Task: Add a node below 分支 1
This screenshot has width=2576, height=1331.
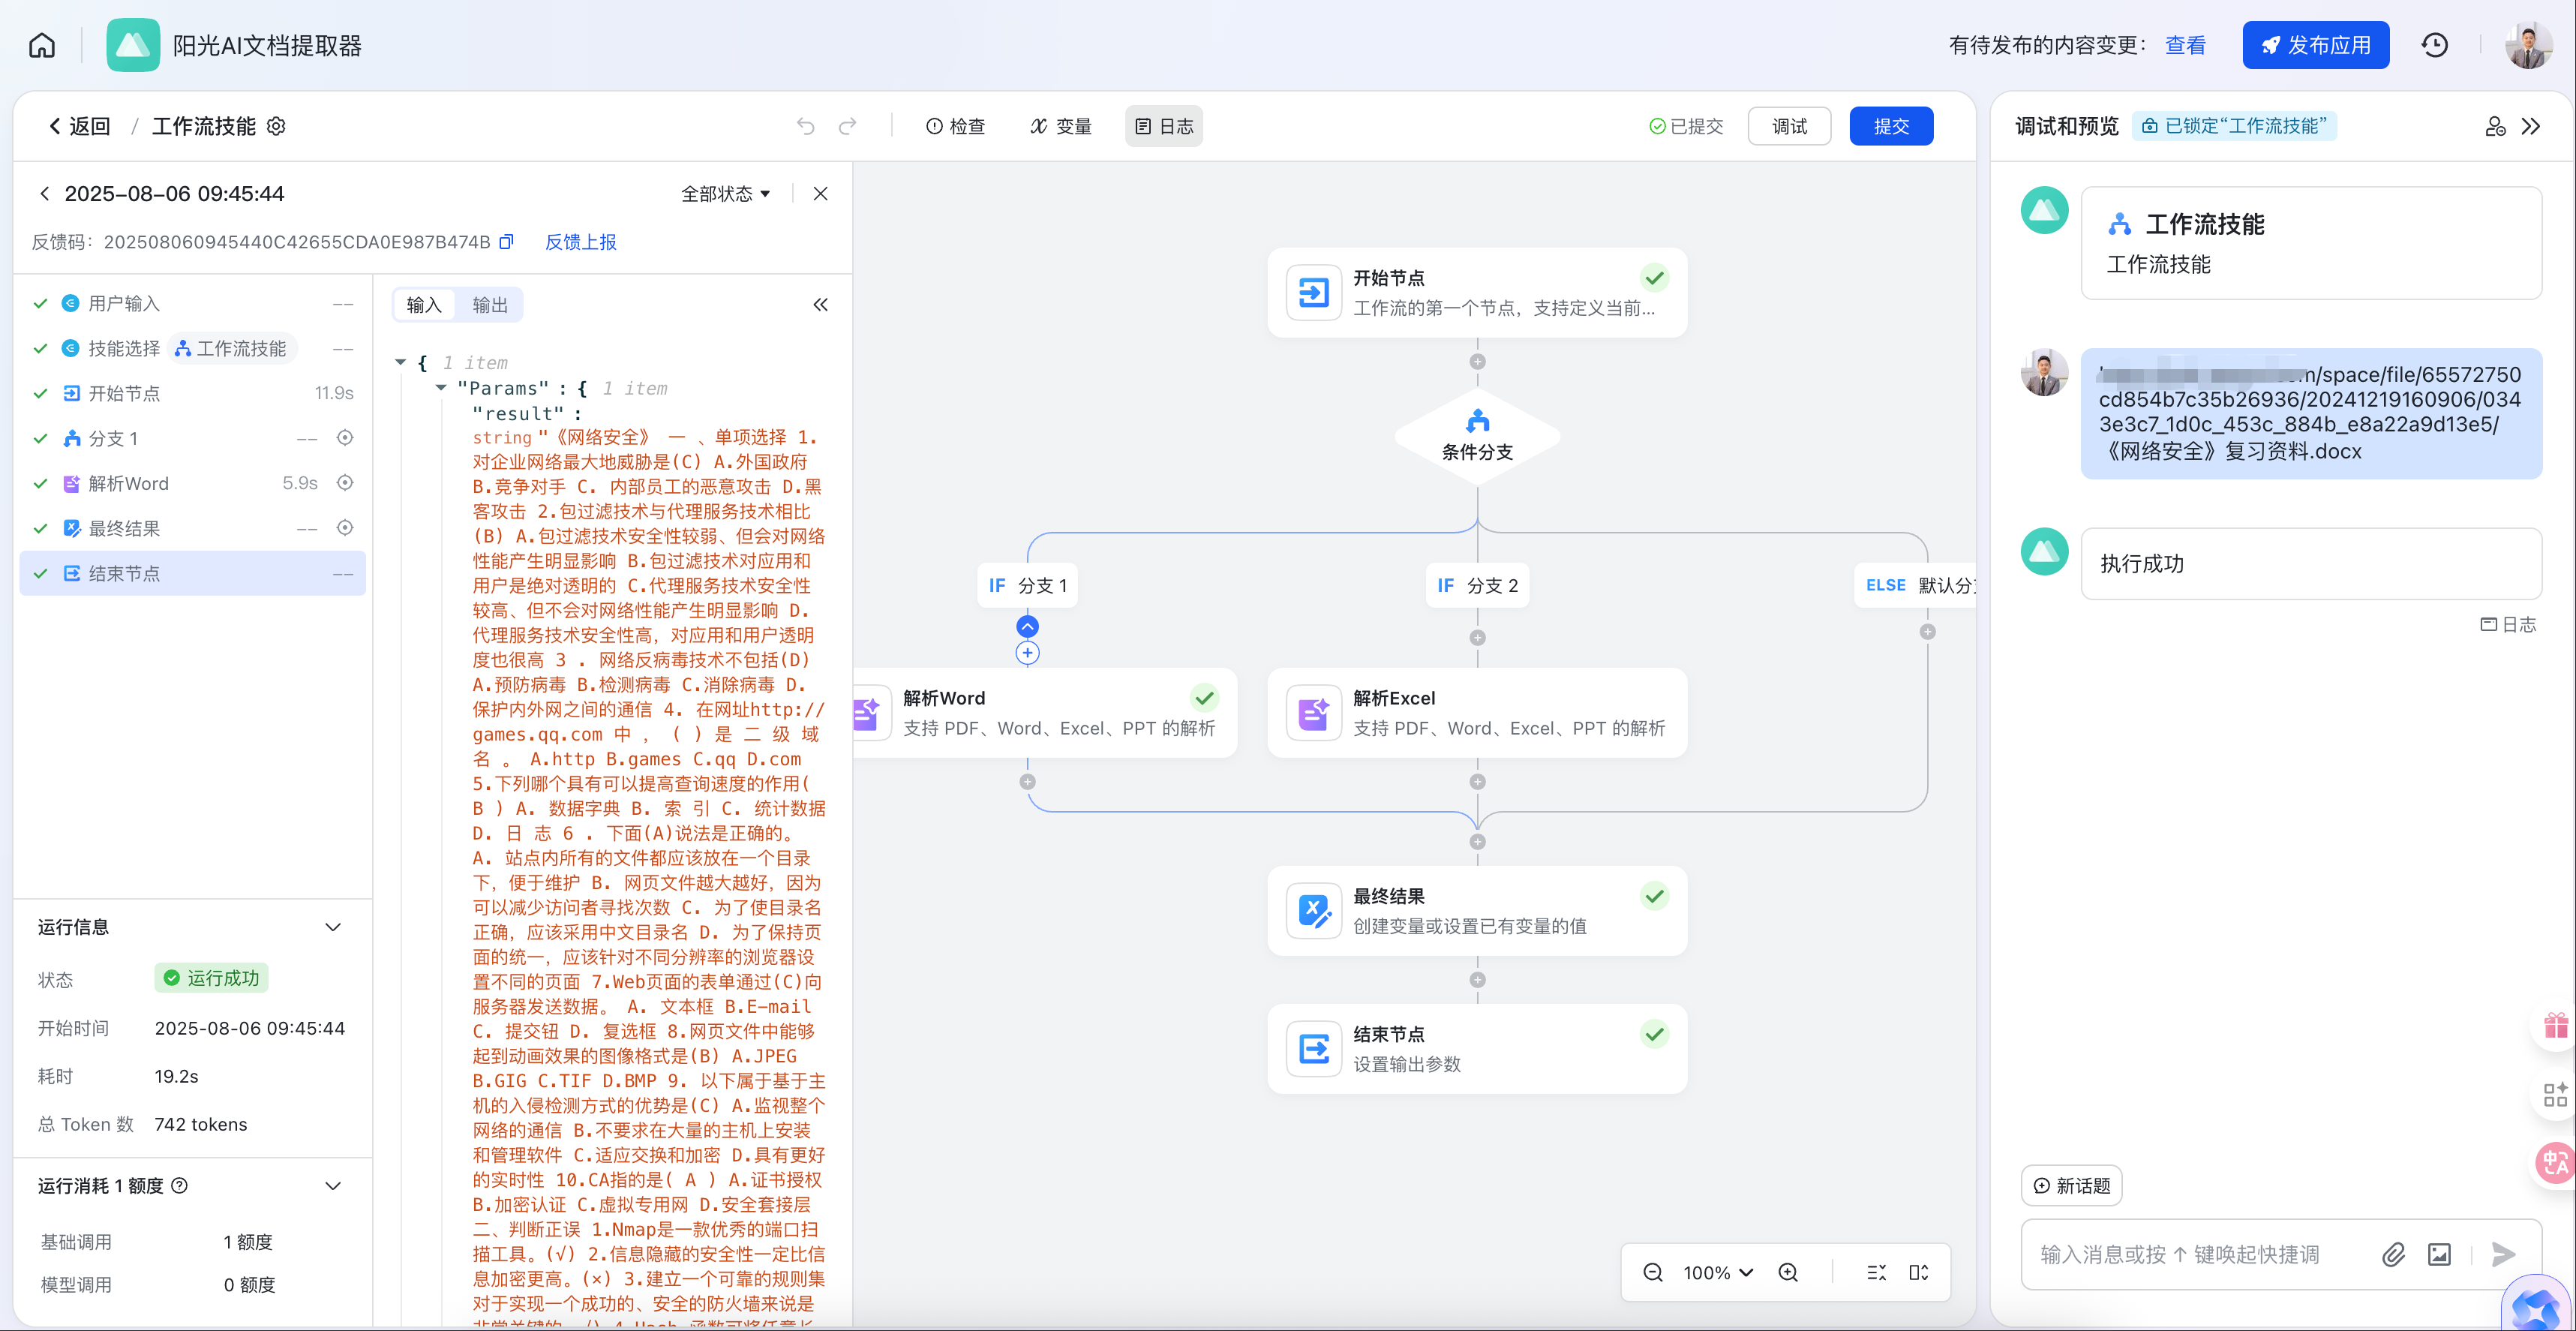Action: coord(1027,653)
